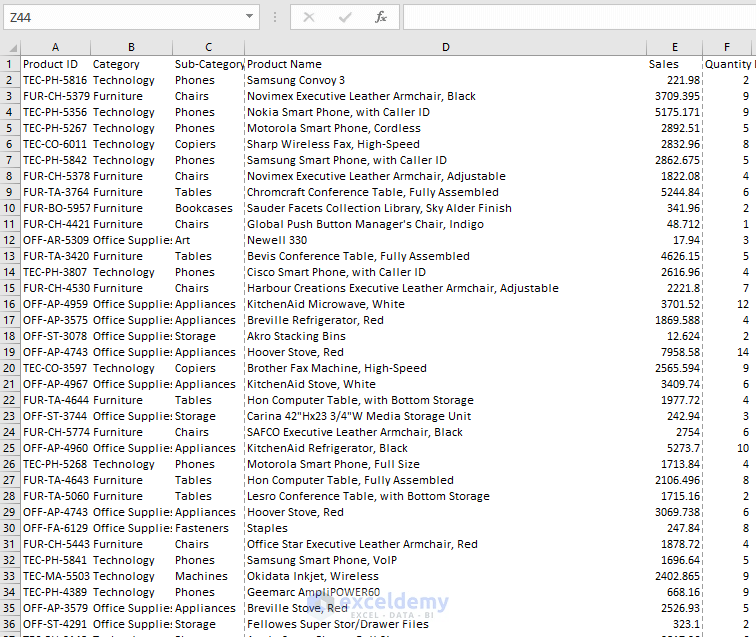Select row 19 header
The width and height of the screenshot is (756, 637).
click(x=10, y=352)
